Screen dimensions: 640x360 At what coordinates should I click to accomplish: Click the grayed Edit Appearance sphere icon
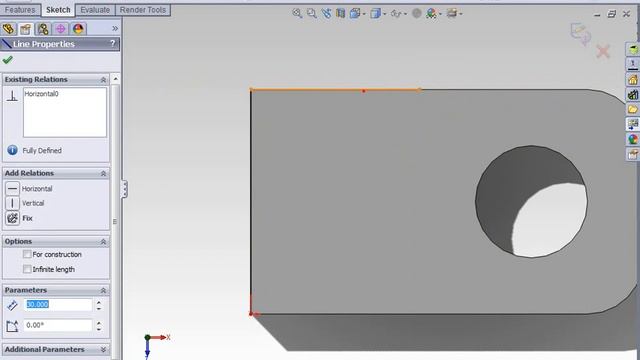pos(416,13)
